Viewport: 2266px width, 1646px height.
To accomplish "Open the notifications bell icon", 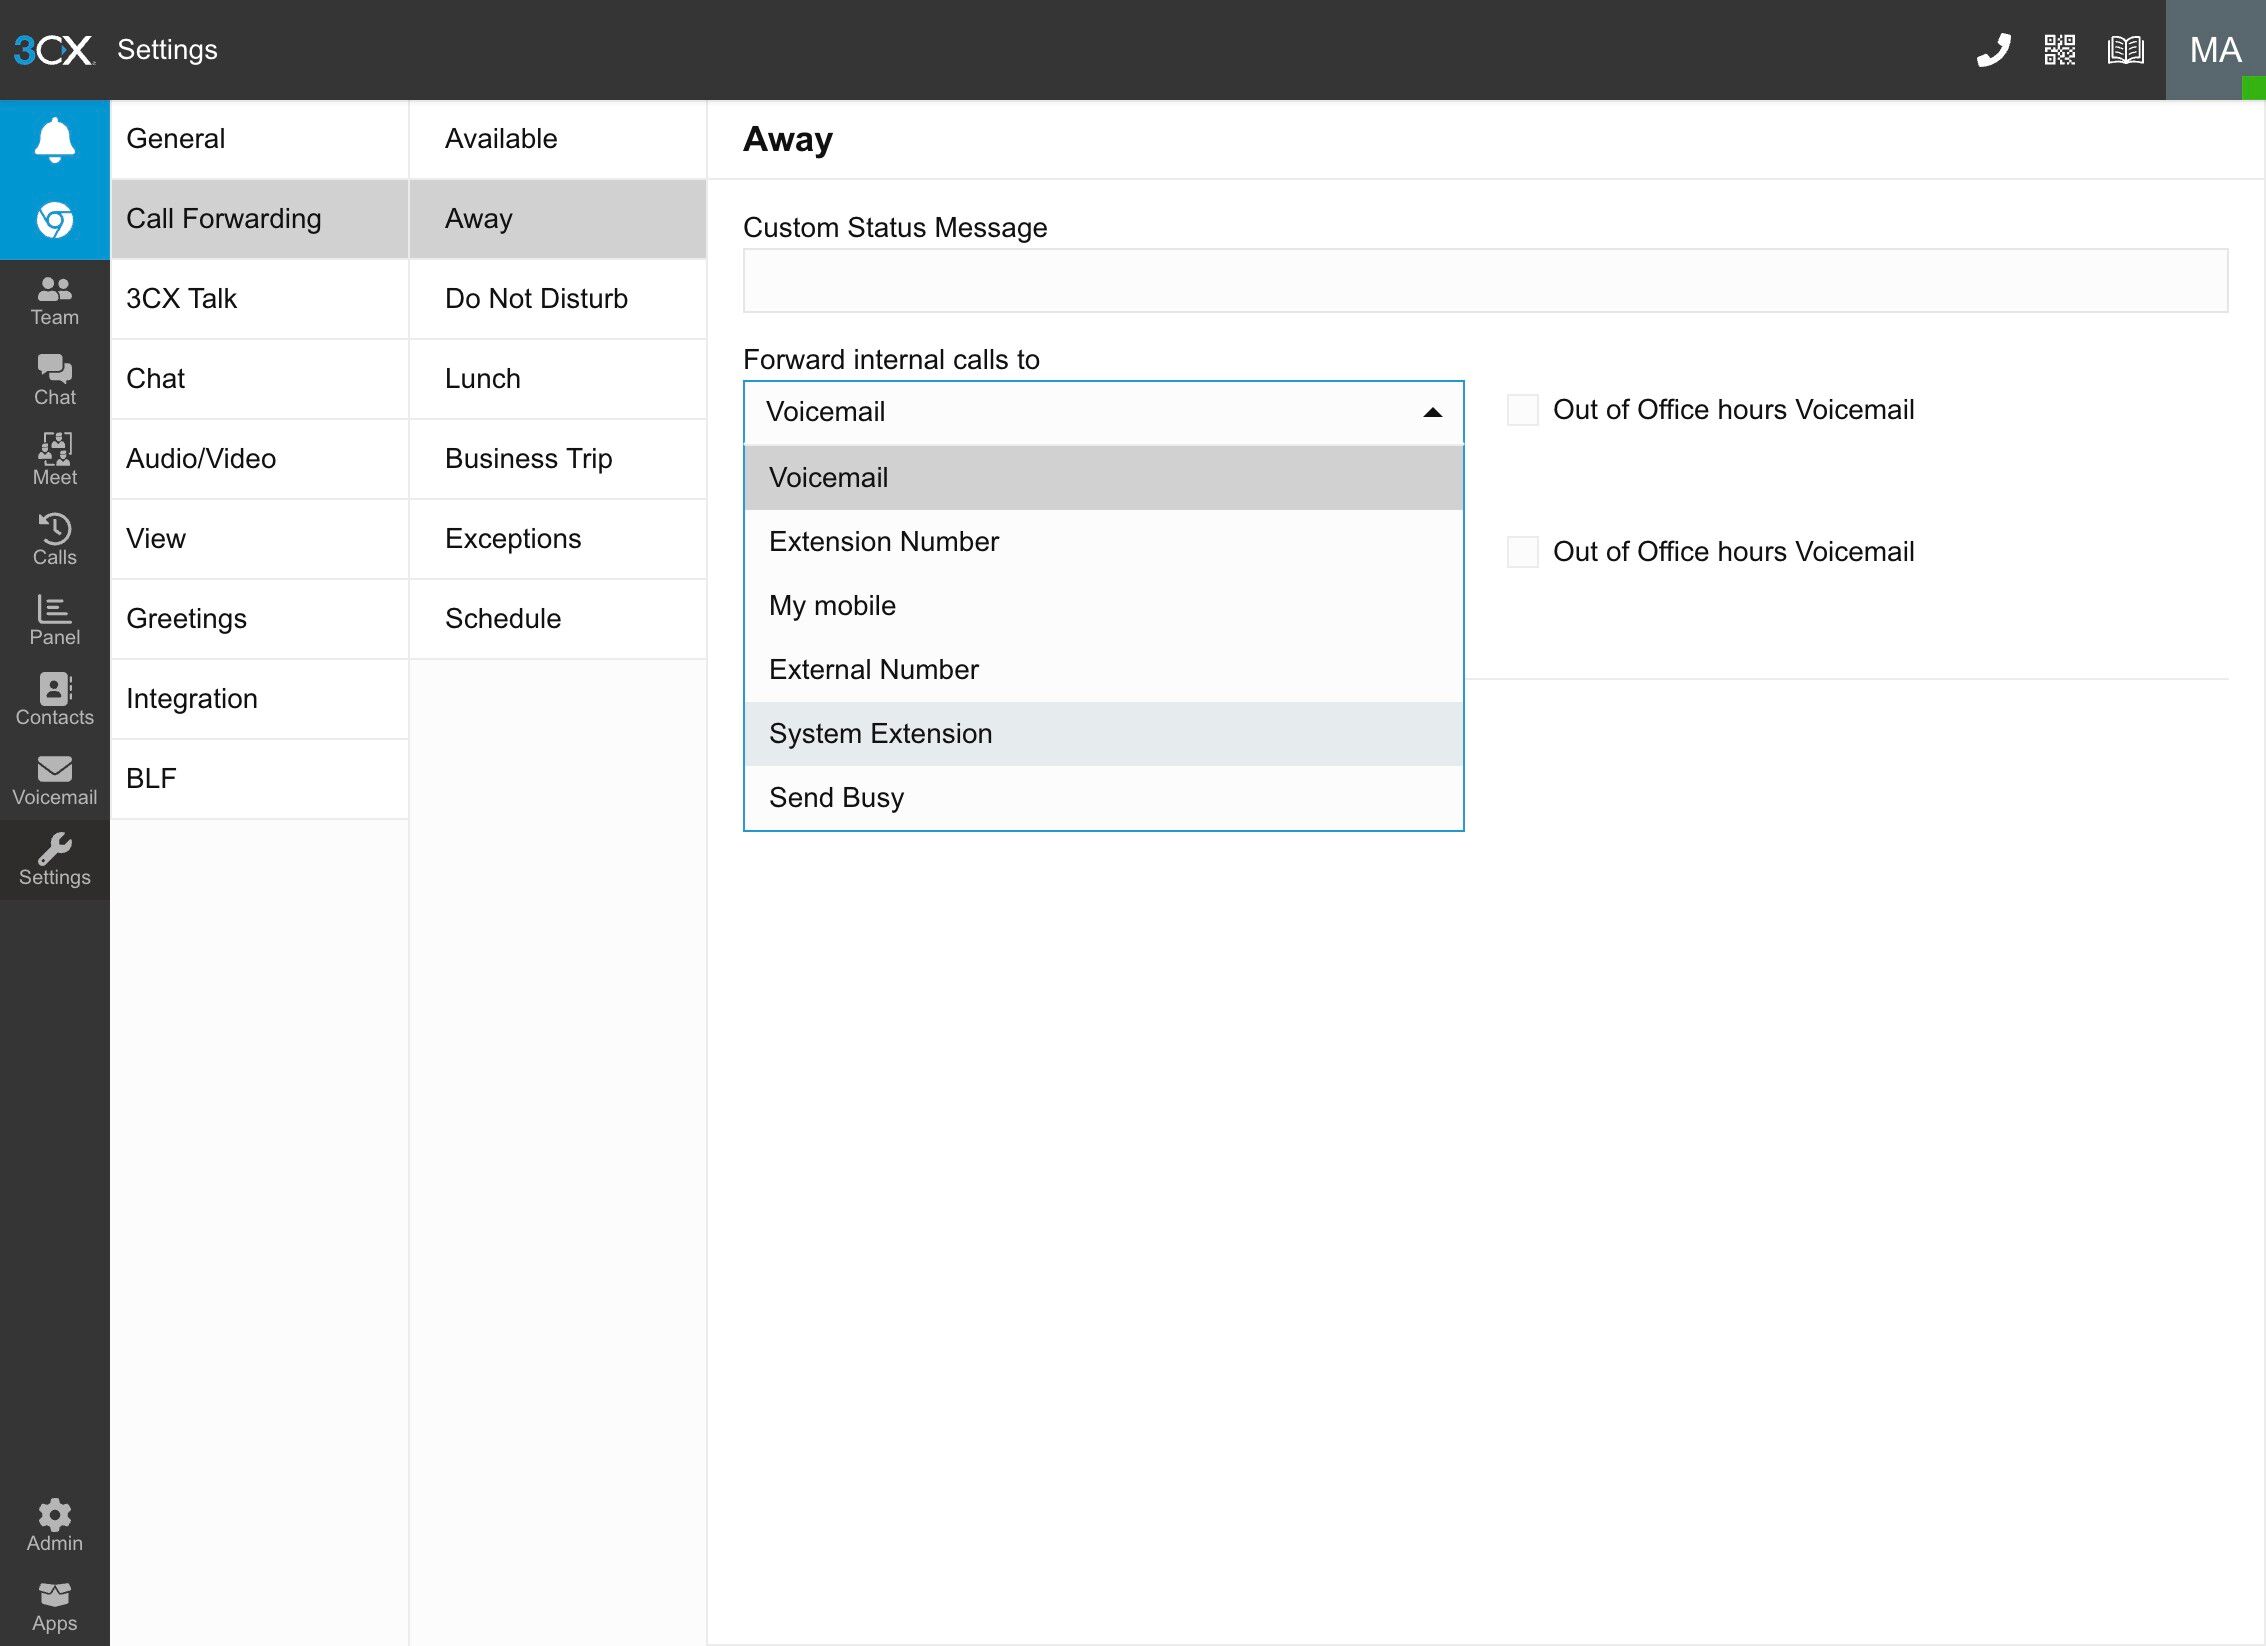I will coord(54,139).
